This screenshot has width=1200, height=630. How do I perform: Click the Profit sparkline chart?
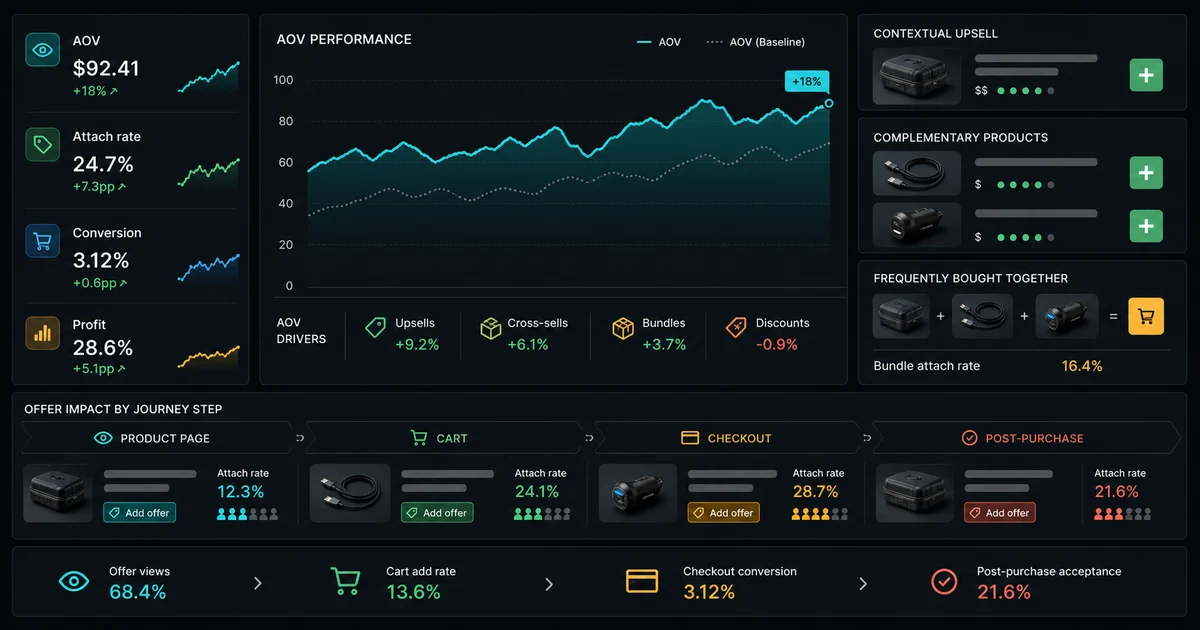tap(209, 357)
